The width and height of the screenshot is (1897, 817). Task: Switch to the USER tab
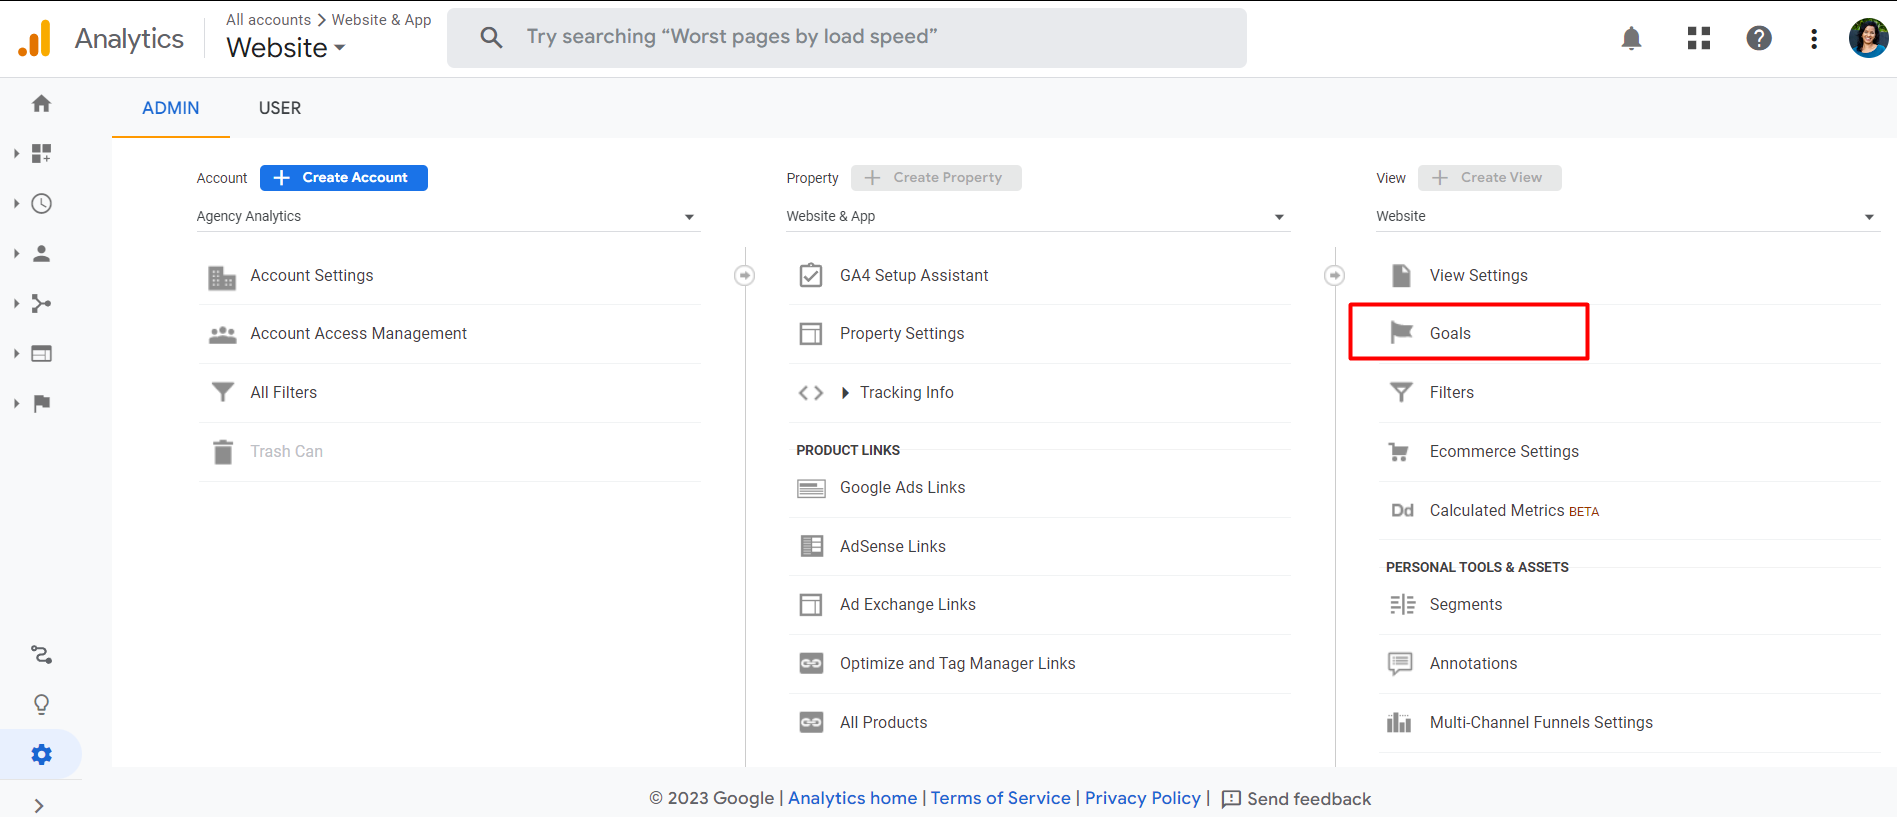(x=280, y=108)
